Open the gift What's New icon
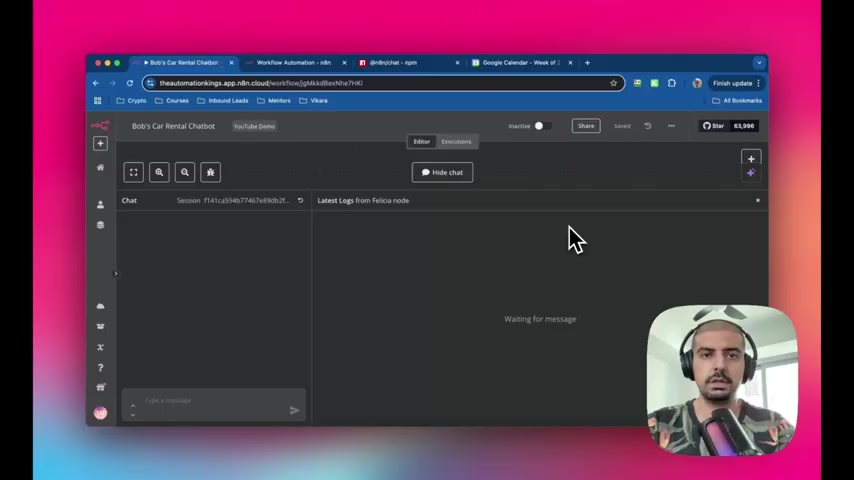The width and height of the screenshot is (854, 480). (100, 387)
